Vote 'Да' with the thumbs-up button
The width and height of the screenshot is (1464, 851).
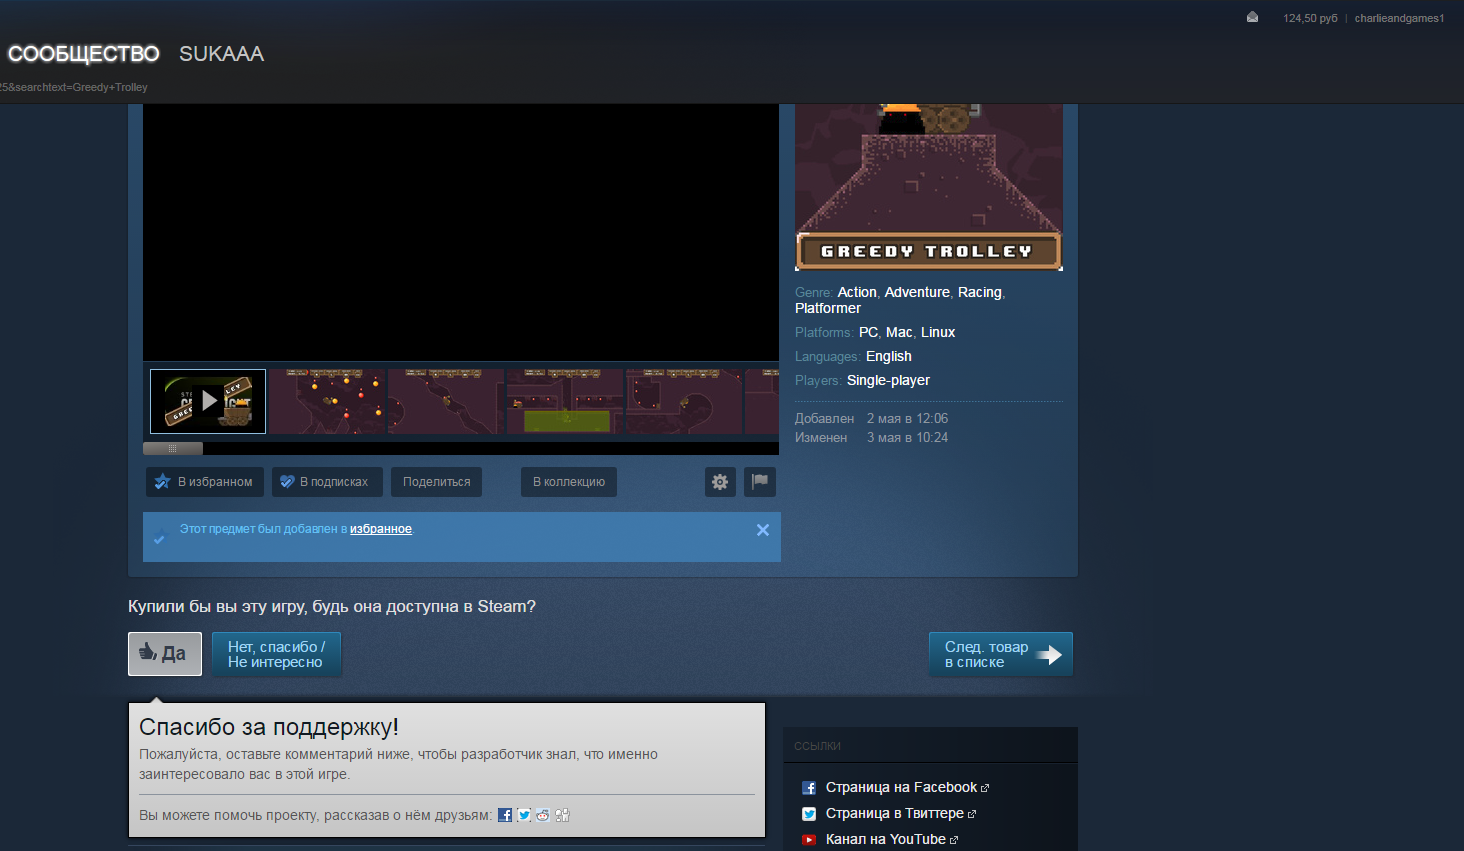pyautogui.click(x=165, y=654)
